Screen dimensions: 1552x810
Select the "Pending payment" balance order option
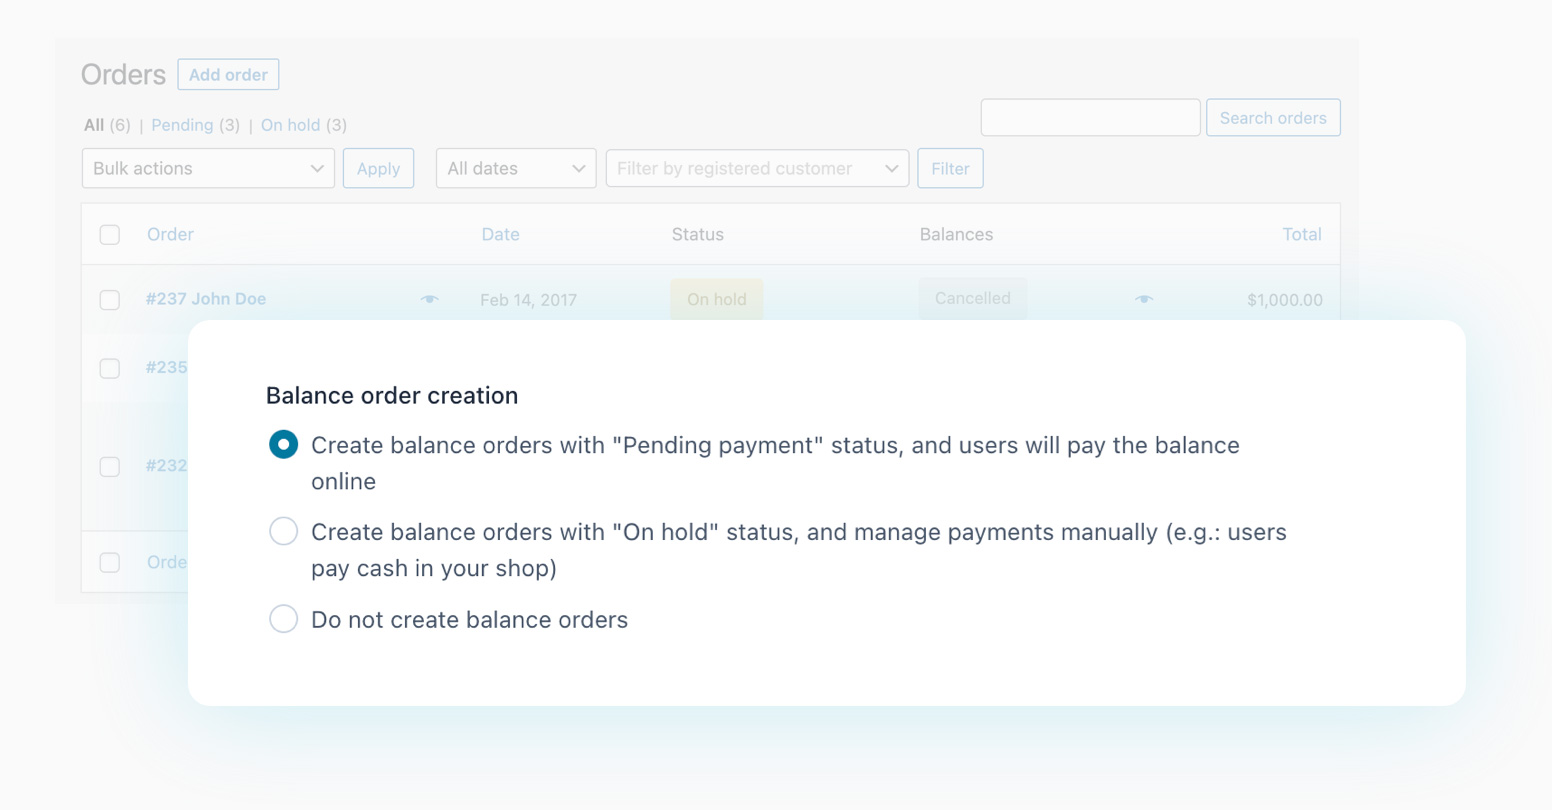click(x=283, y=444)
